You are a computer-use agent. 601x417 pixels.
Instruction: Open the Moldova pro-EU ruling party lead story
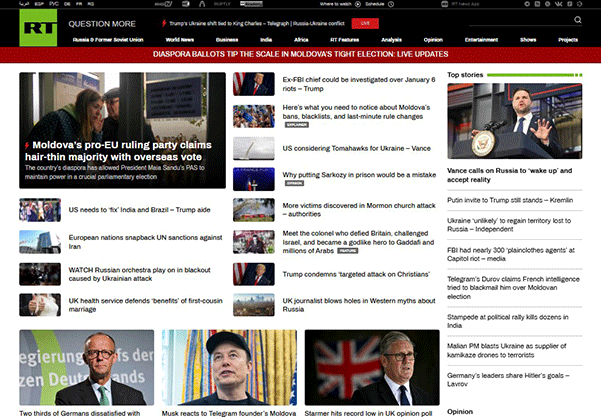coord(122,150)
